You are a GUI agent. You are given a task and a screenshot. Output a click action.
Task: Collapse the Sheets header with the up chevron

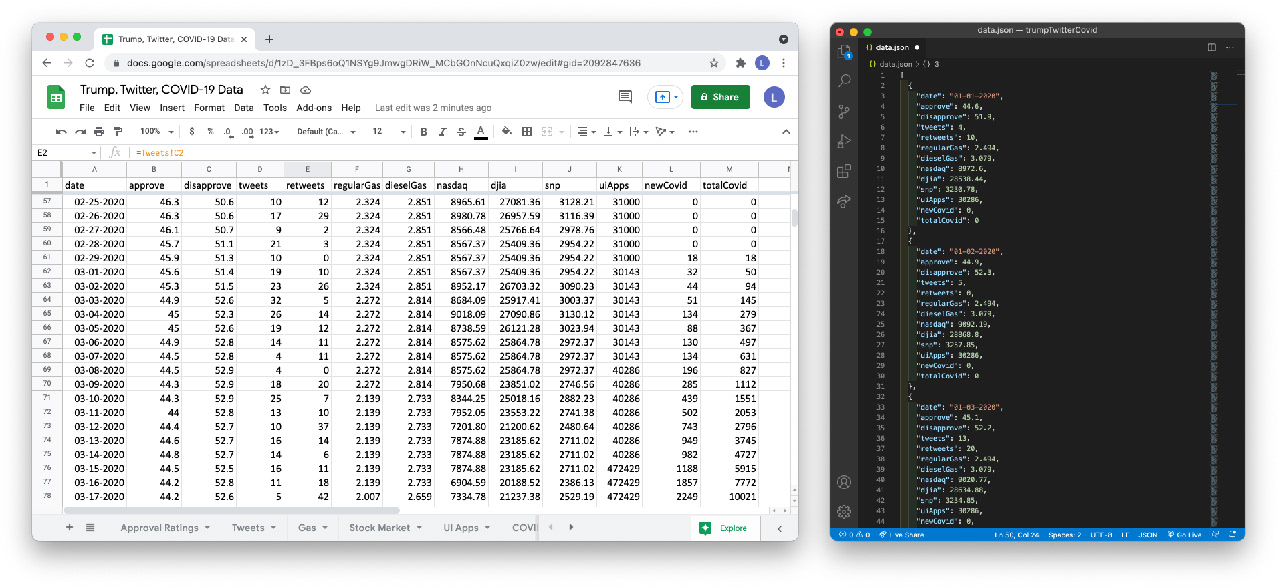coord(784,132)
